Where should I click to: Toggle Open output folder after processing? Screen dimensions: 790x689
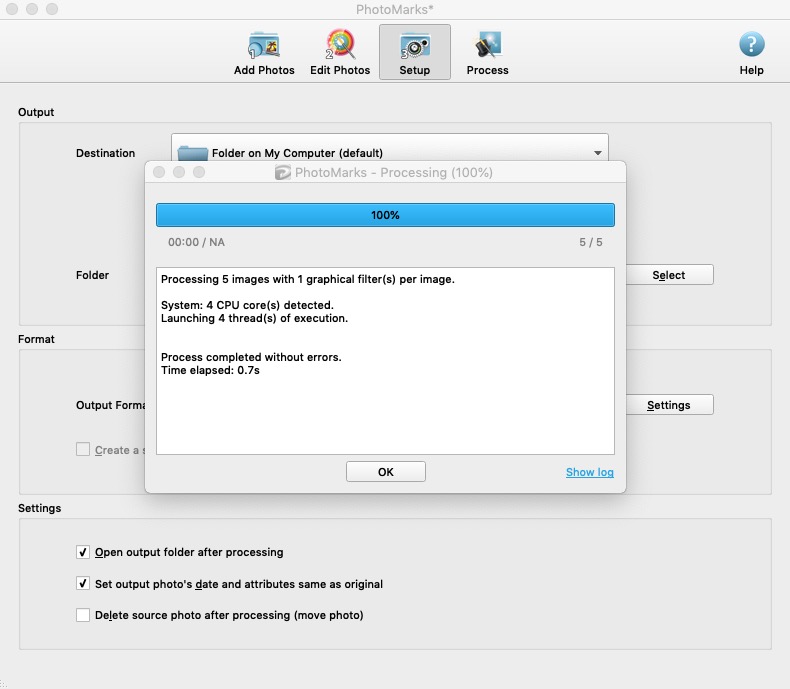coord(83,552)
